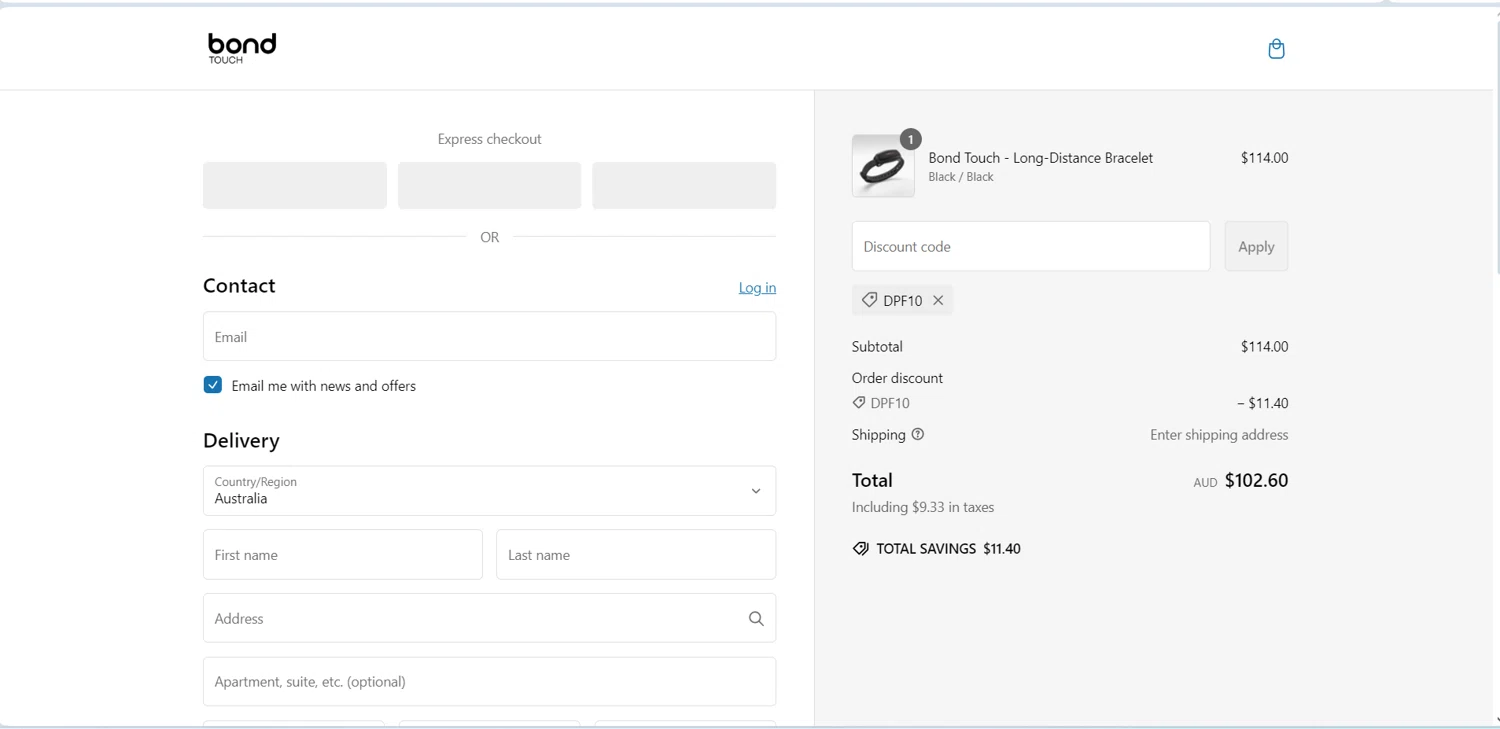Focus the Apartment, suite, etc. field

click(x=489, y=682)
